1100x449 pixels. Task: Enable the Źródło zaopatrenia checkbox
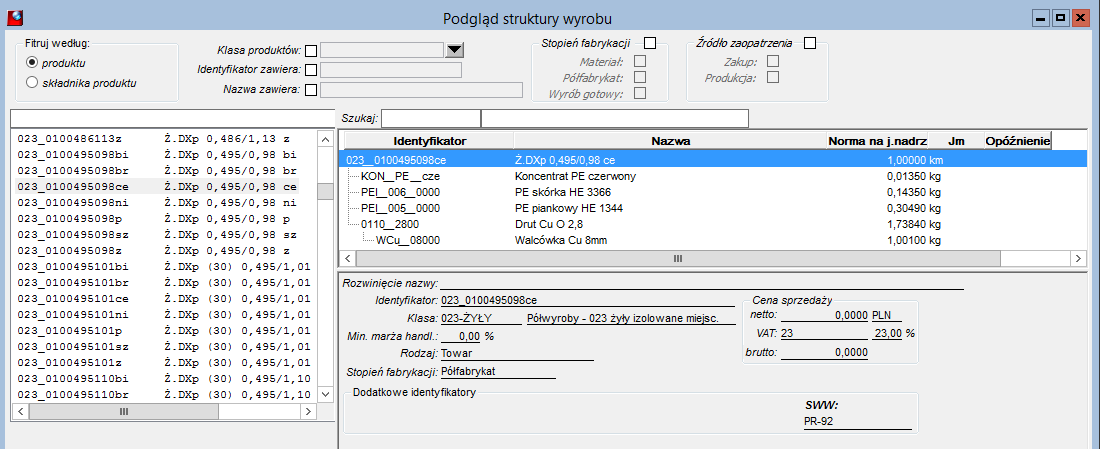(x=810, y=43)
